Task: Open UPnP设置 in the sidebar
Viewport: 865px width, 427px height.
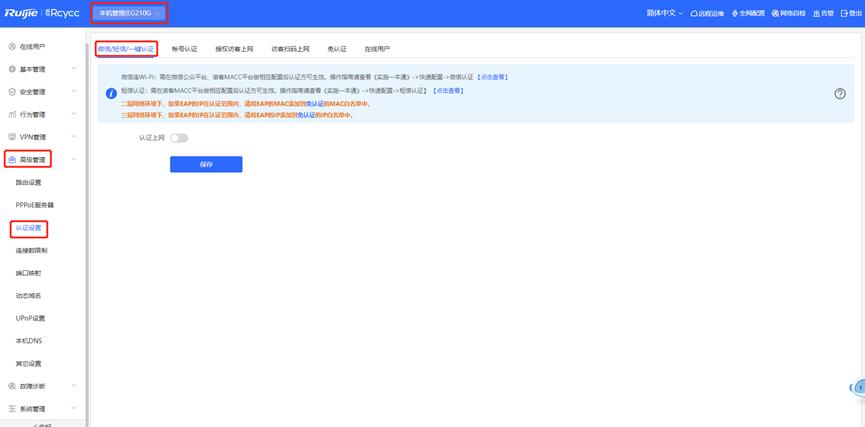Action: [30, 318]
